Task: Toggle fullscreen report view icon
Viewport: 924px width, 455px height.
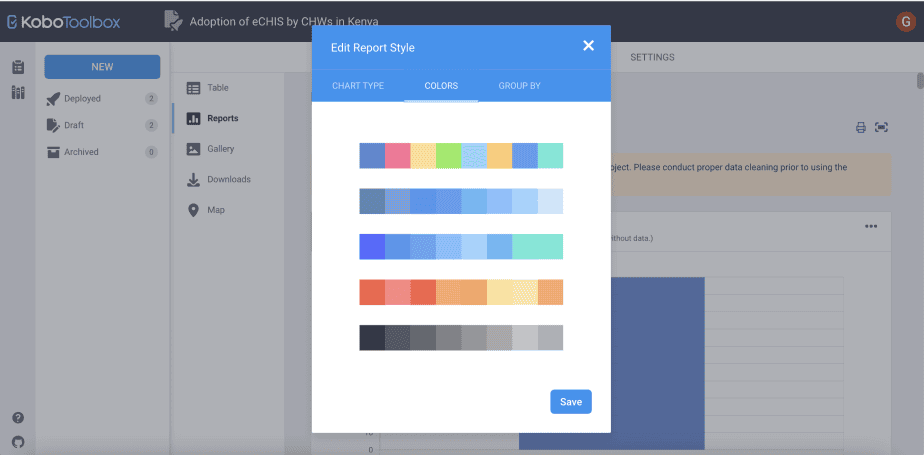Action: (881, 127)
